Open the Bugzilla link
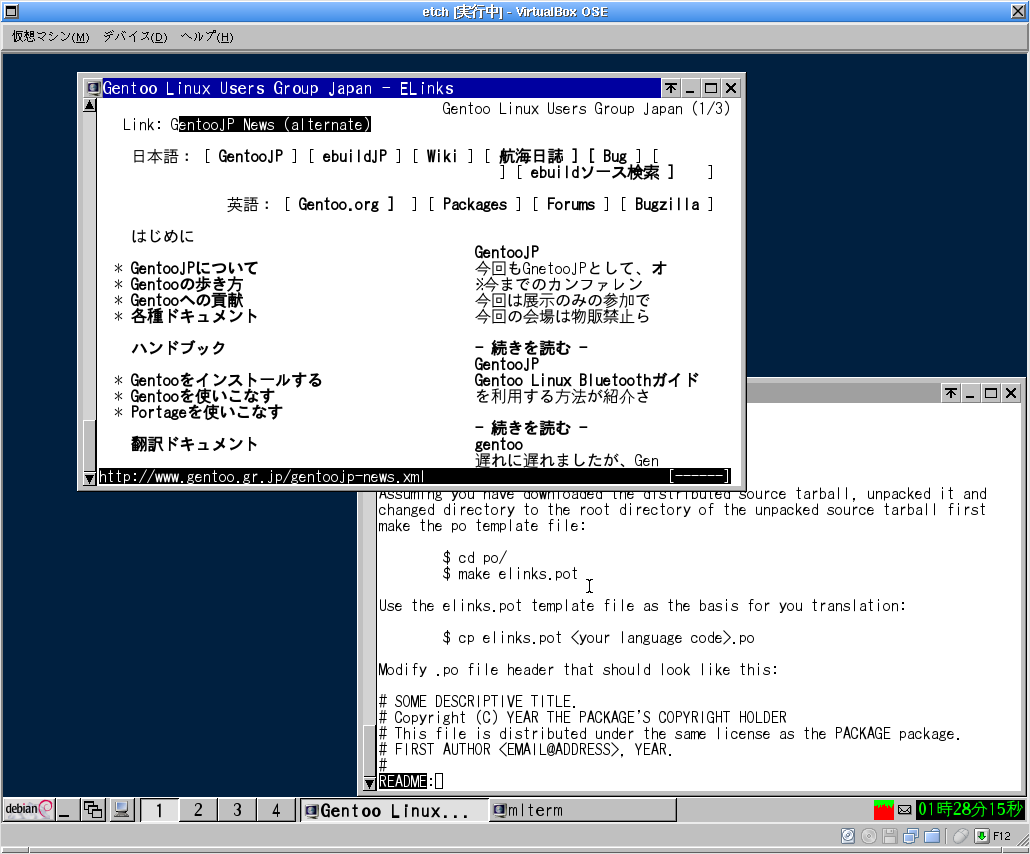This screenshot has width=1030, height=854. [667, 204]
